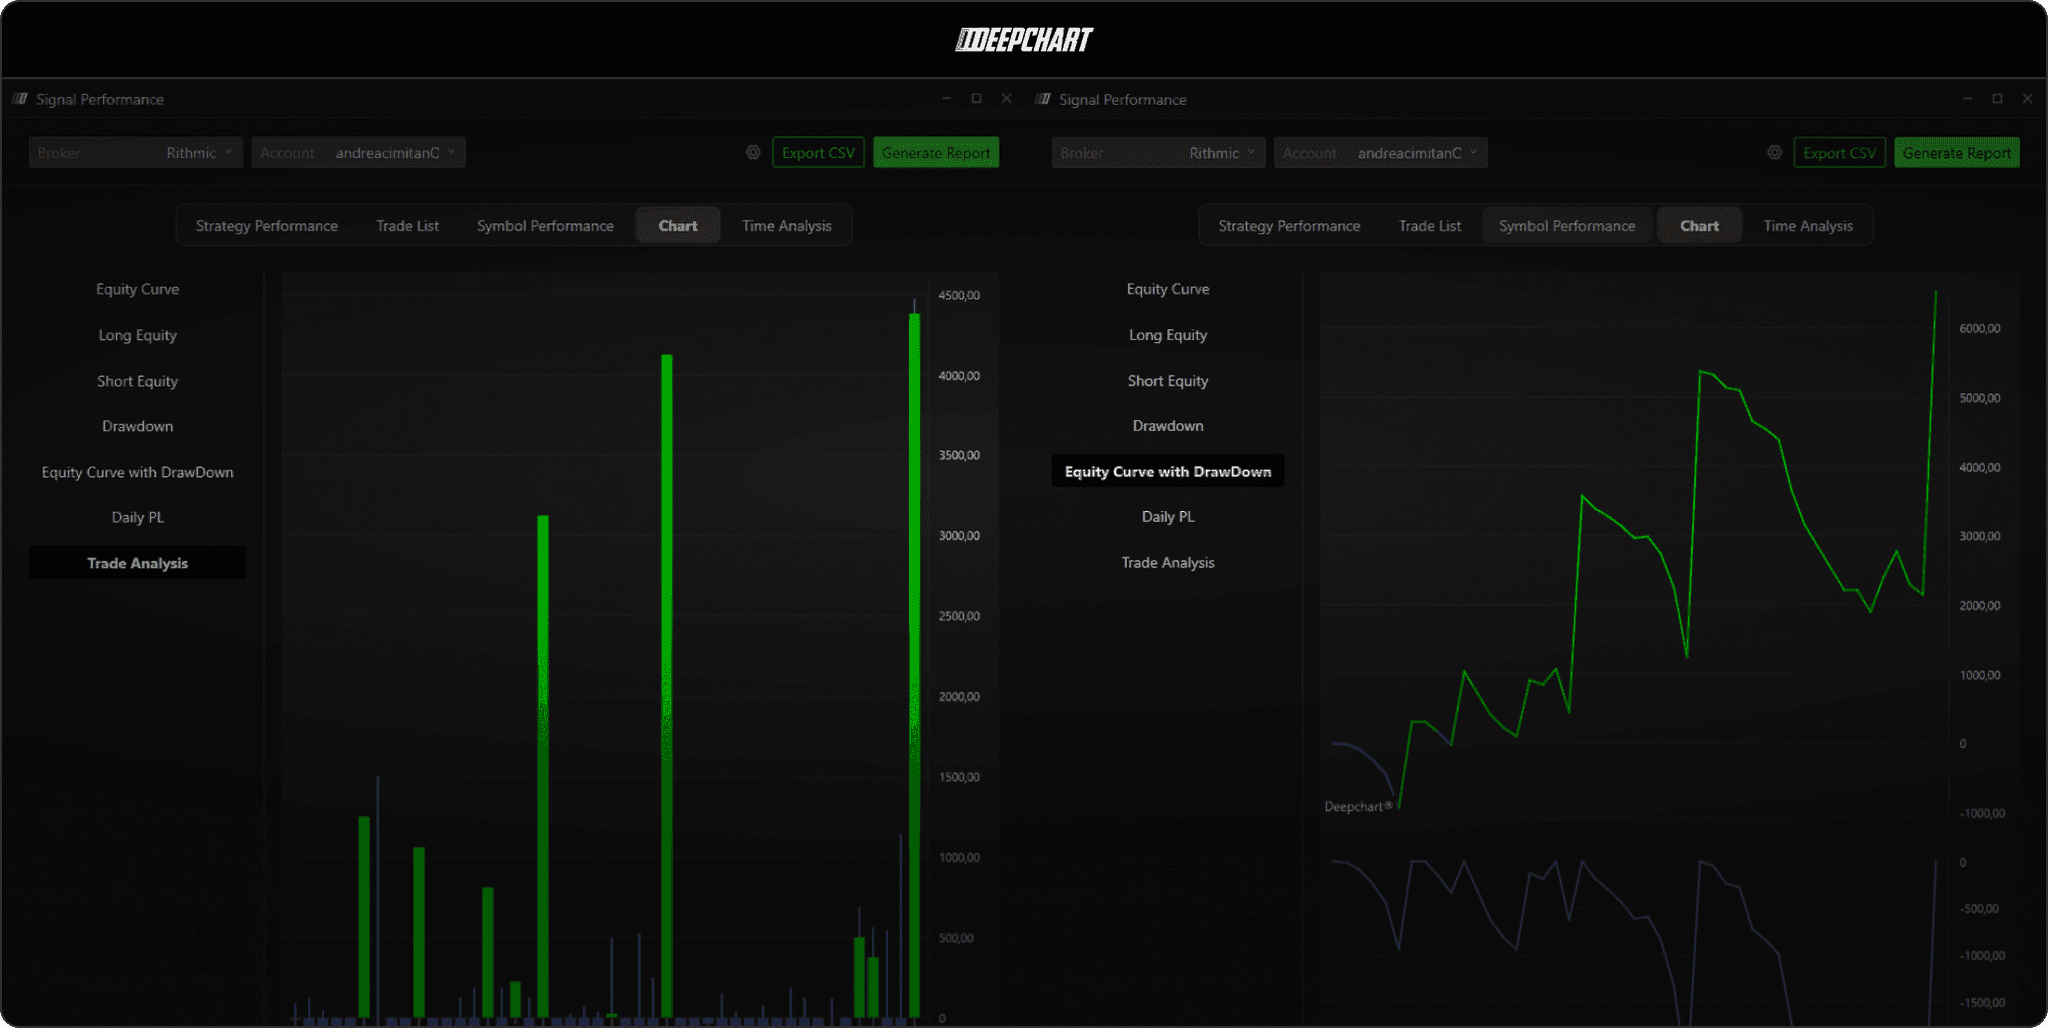Viewport: 2048px width, 1028px height.
Task: Open the settings gear in the right Signal Performance window
Action: tap(1775, 152)
